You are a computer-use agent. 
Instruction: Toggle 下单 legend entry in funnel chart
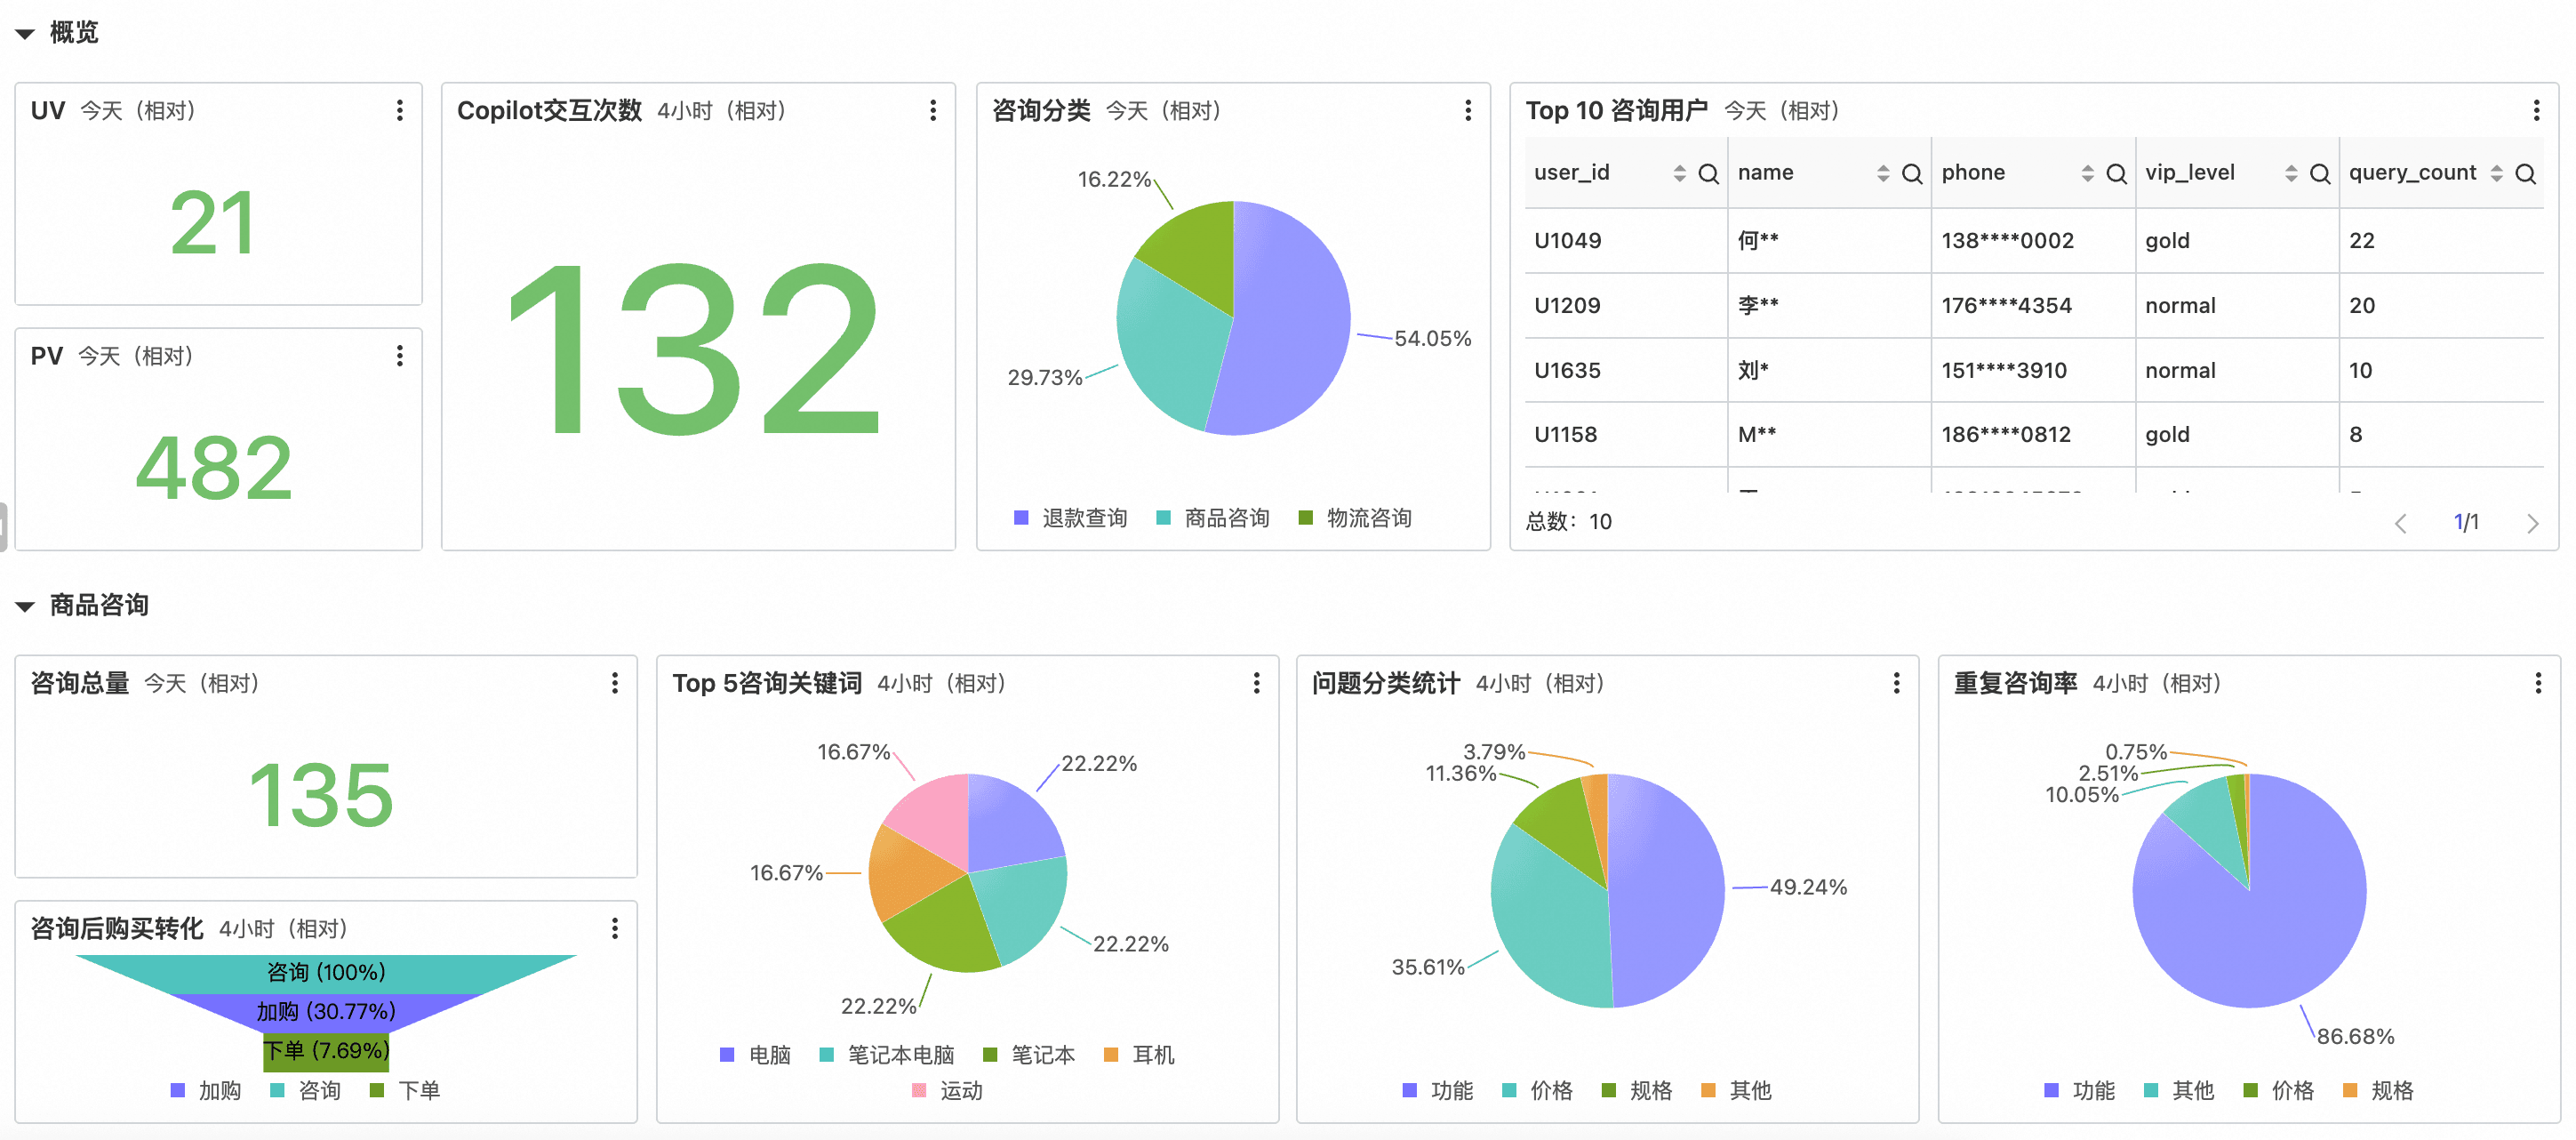pyautogui.click(x=405, y=1090)
